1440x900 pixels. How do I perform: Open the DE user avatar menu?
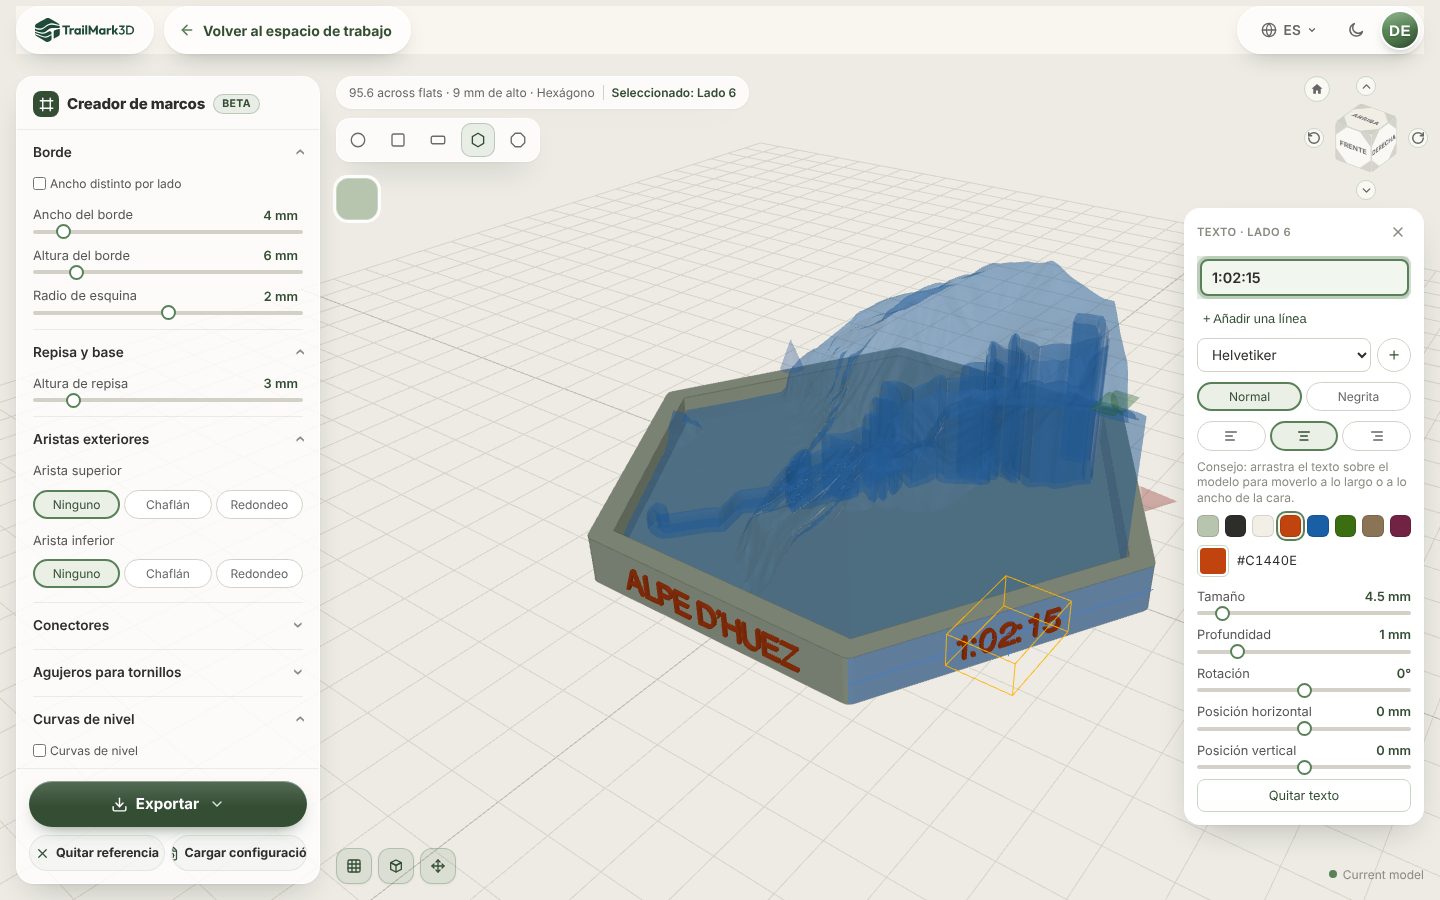pos(1400,30)
